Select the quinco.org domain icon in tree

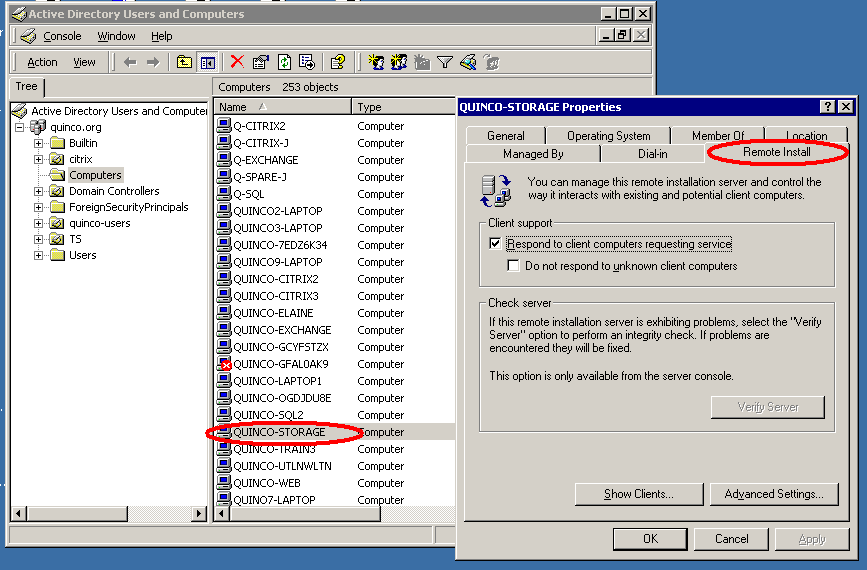point(38,127)
